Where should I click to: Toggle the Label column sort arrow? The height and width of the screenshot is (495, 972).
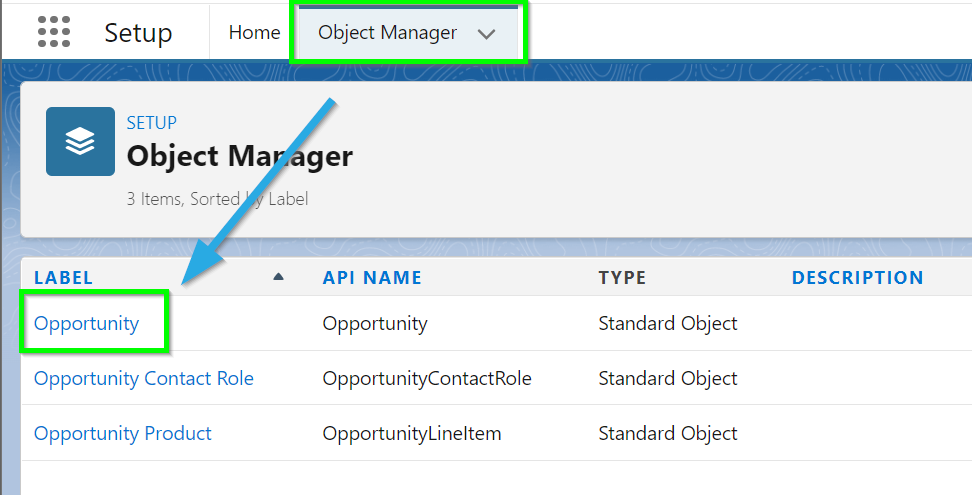point(278,277)
